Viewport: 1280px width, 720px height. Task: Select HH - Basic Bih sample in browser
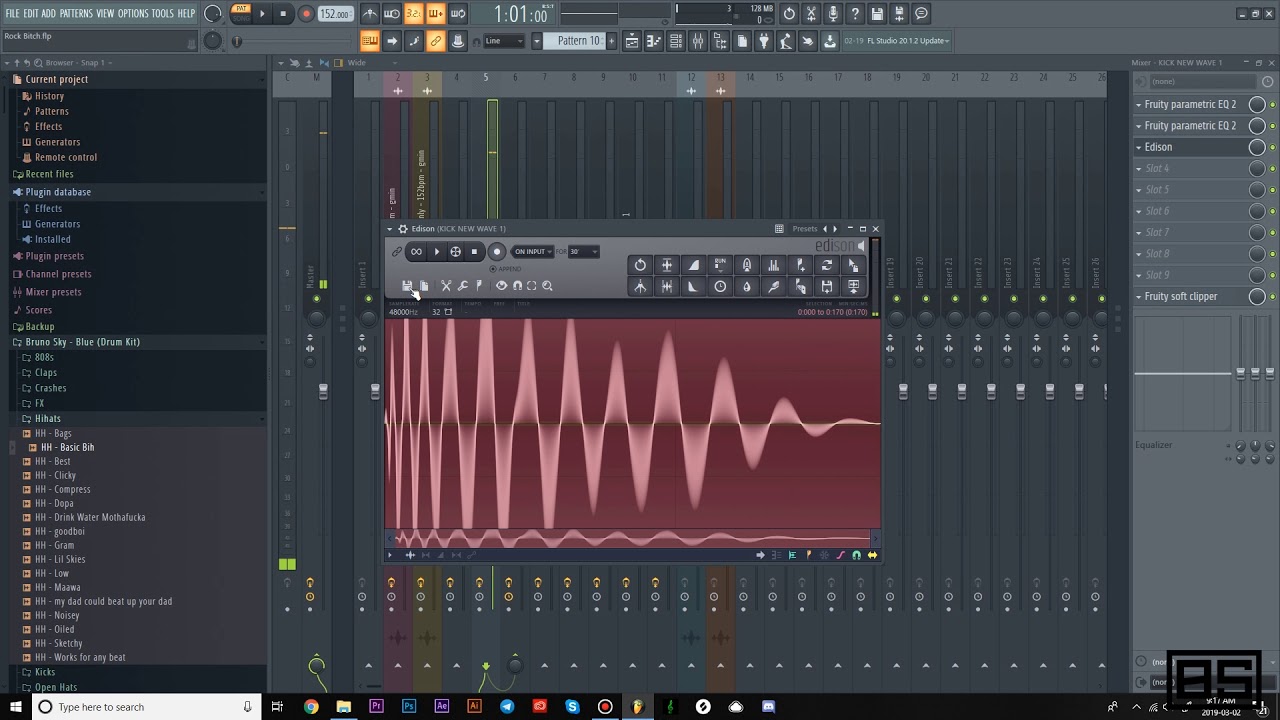(x=67, y=447)
